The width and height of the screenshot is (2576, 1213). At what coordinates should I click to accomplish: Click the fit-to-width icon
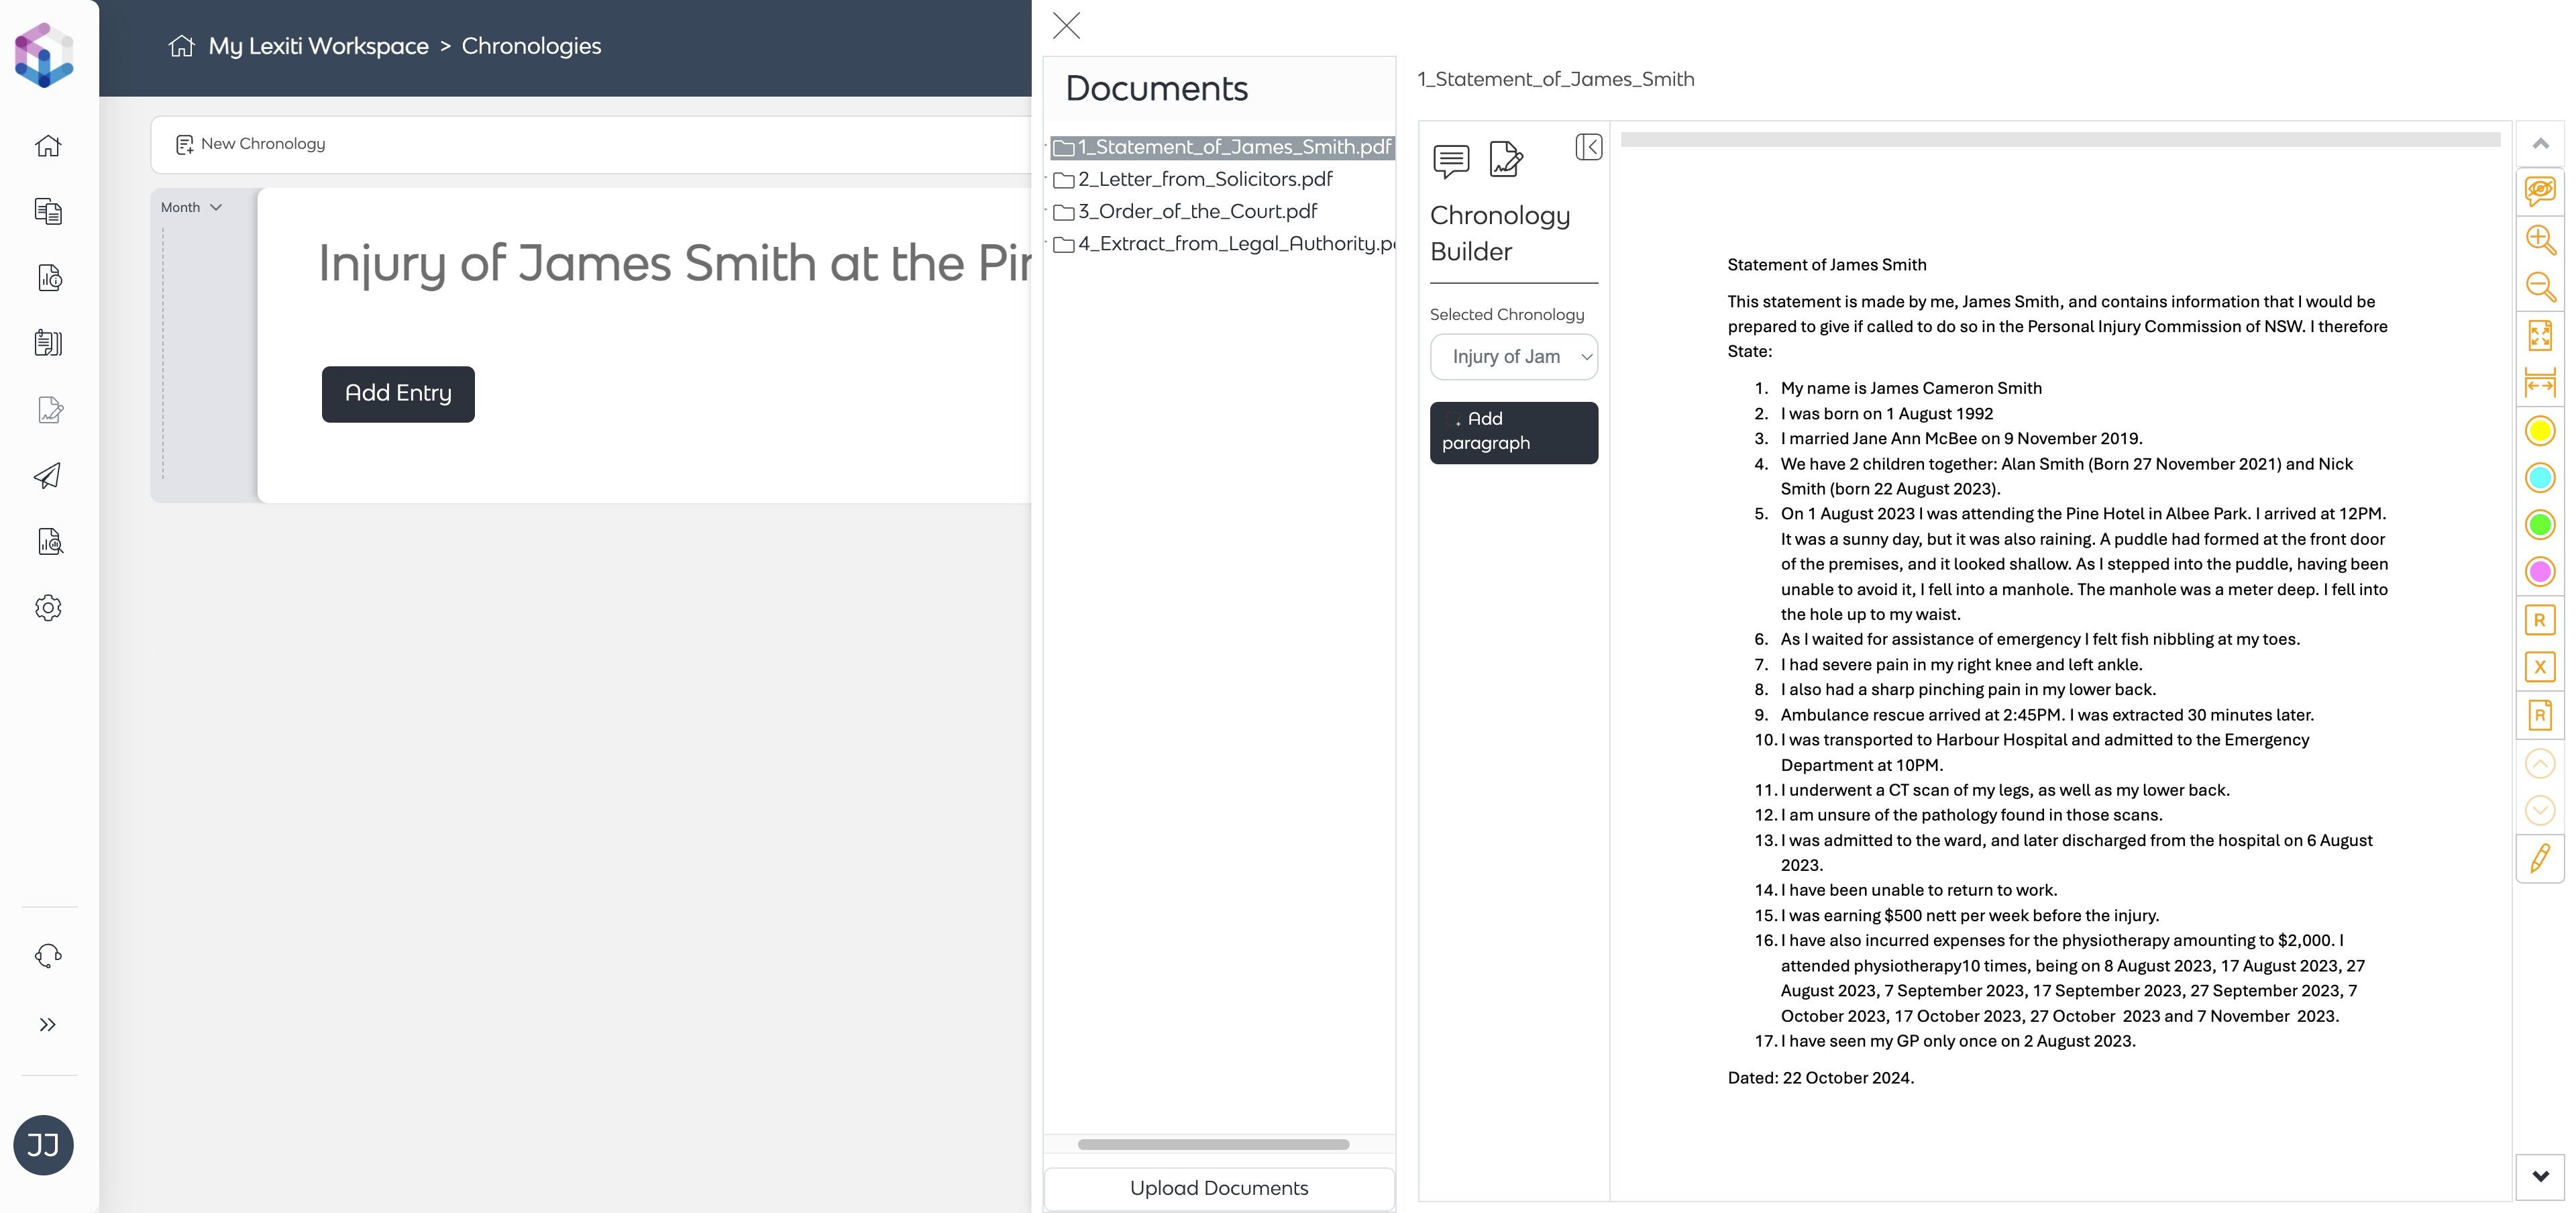click(2539, 383)
